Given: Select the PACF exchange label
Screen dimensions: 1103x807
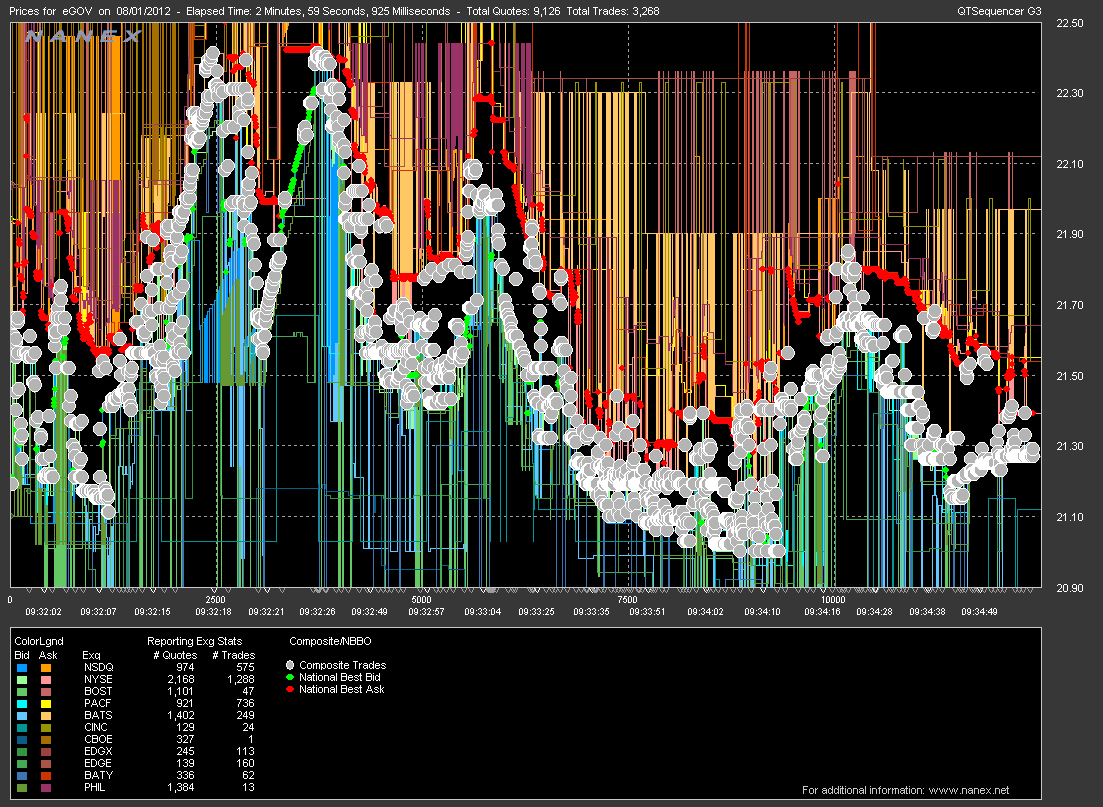Looking at the screenshot, I should pos(97,703).
